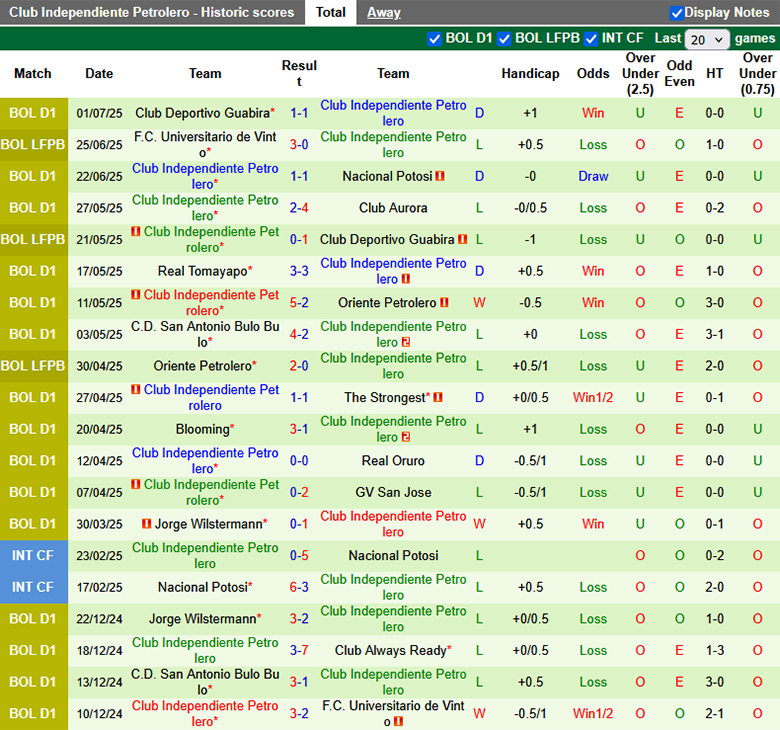This screenshot has height=730, width=780.
Task: Click red card icon beside Club Deportivo Guabira 21/05/25
Action: pyautogui.click(x=463, y=239)
